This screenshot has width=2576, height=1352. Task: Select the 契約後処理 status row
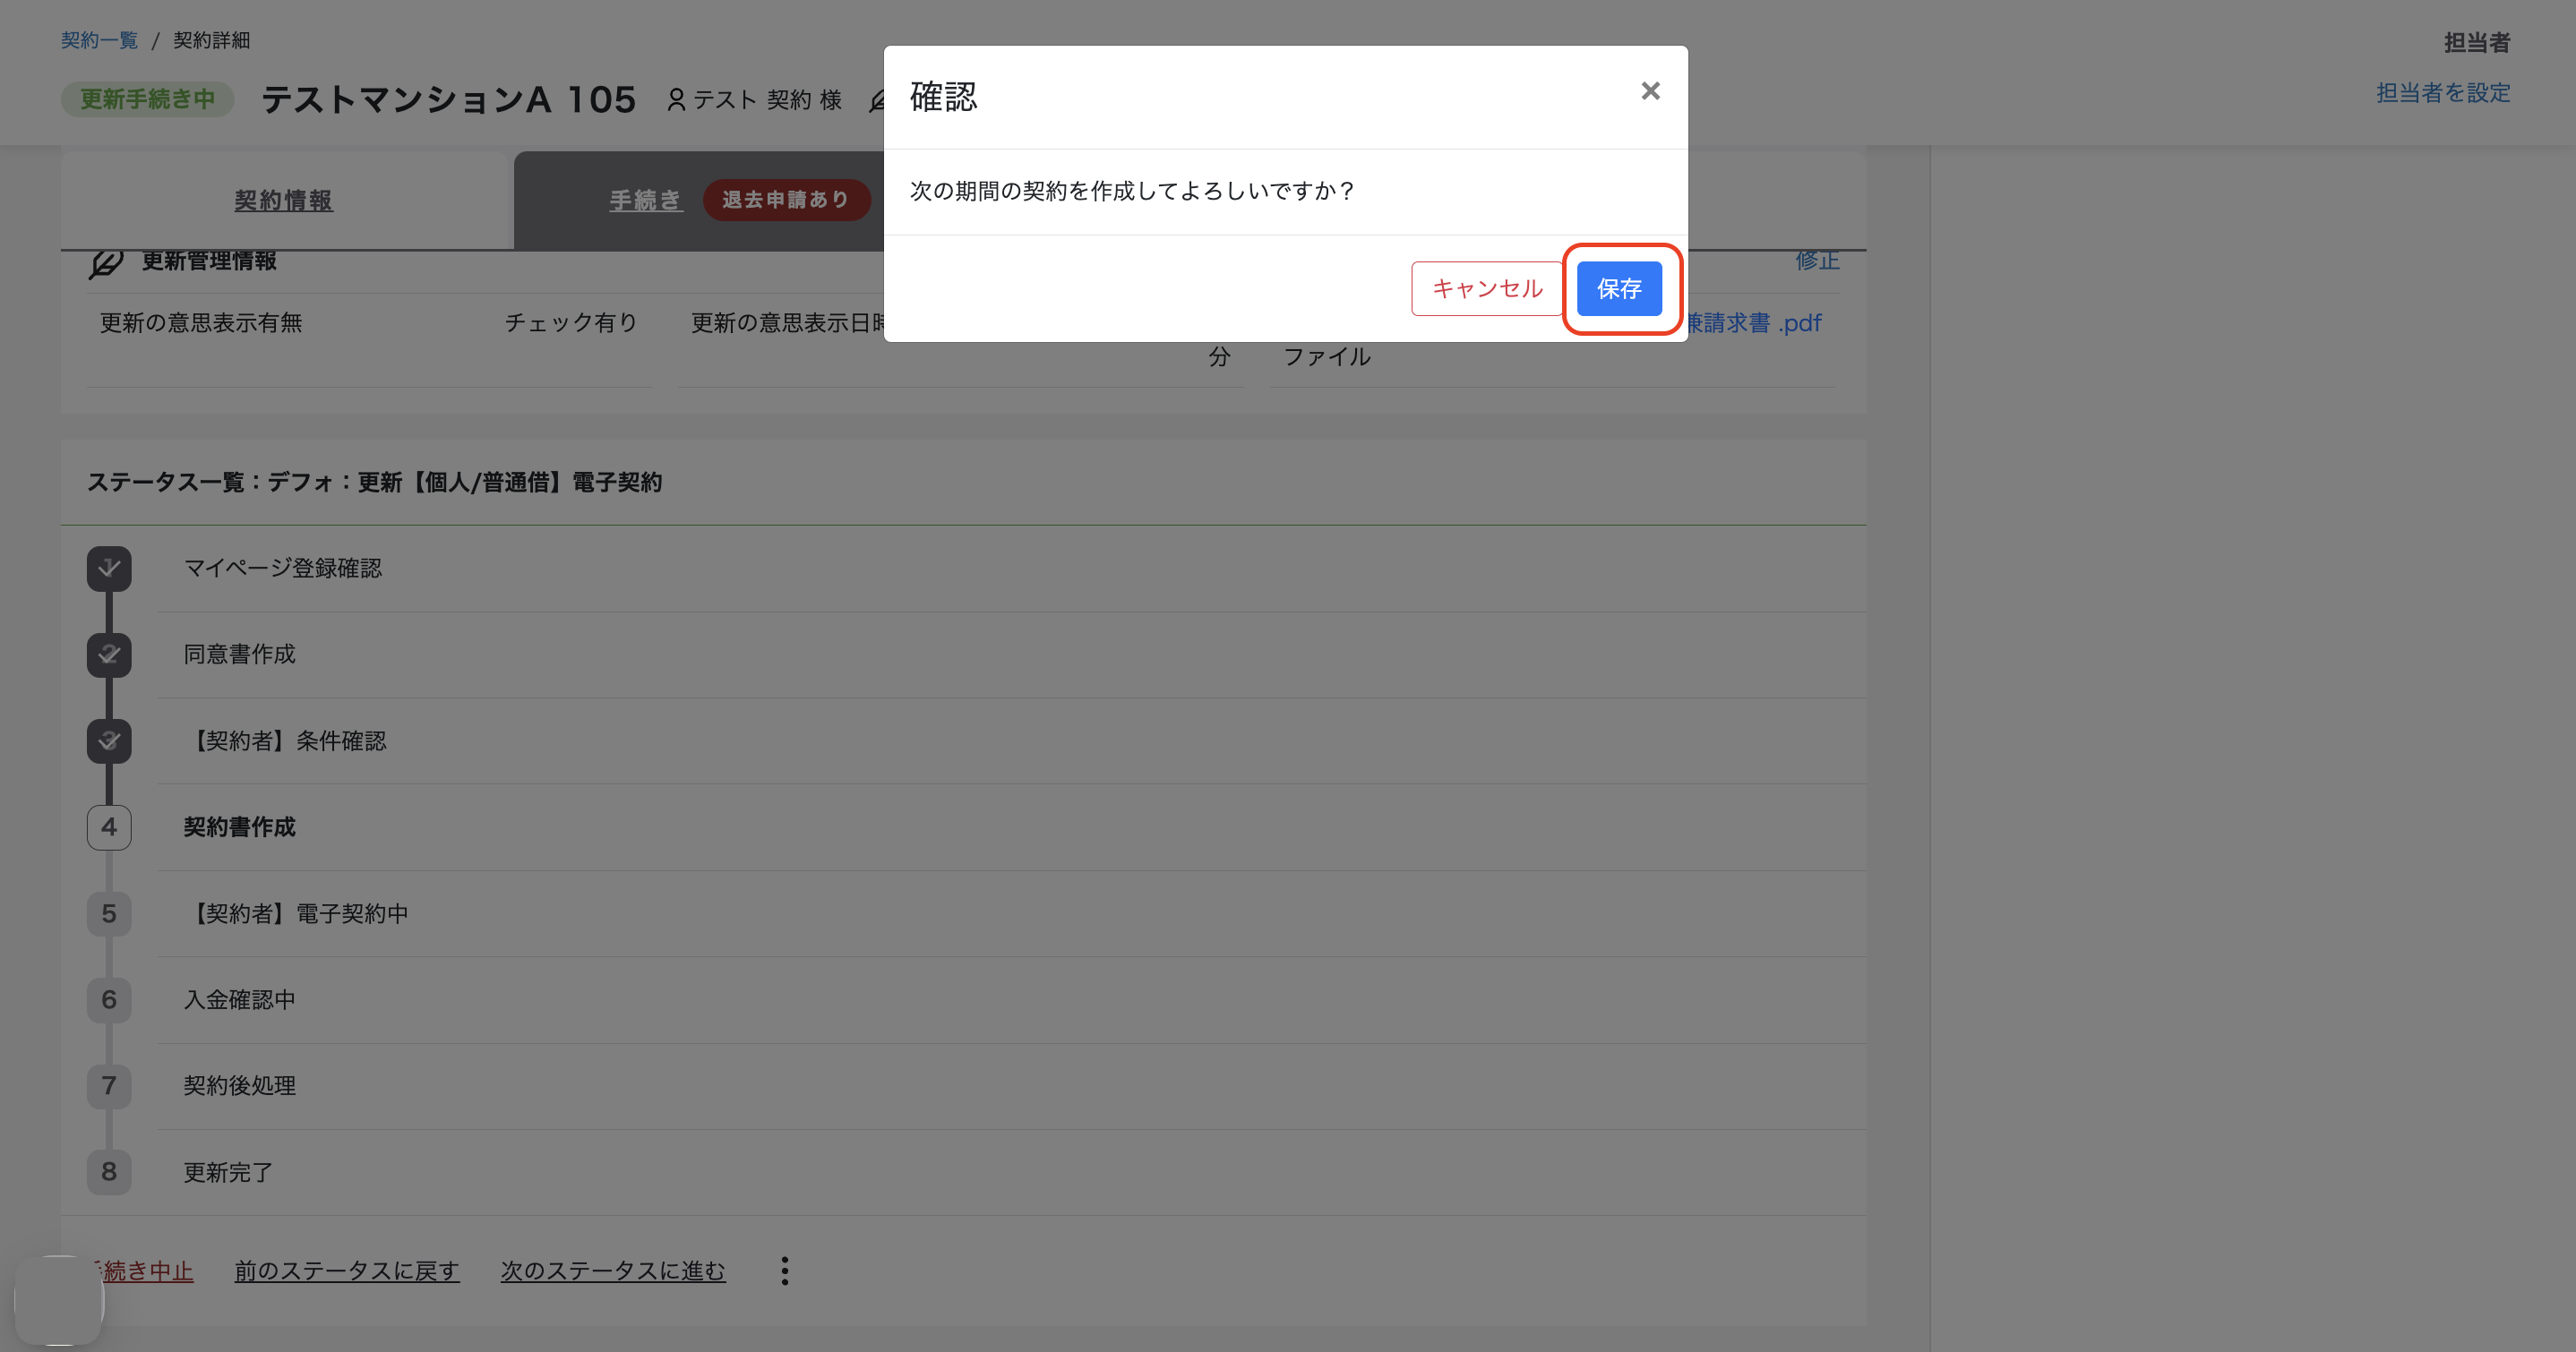pyautogui.click(x=1011, y=1086)
